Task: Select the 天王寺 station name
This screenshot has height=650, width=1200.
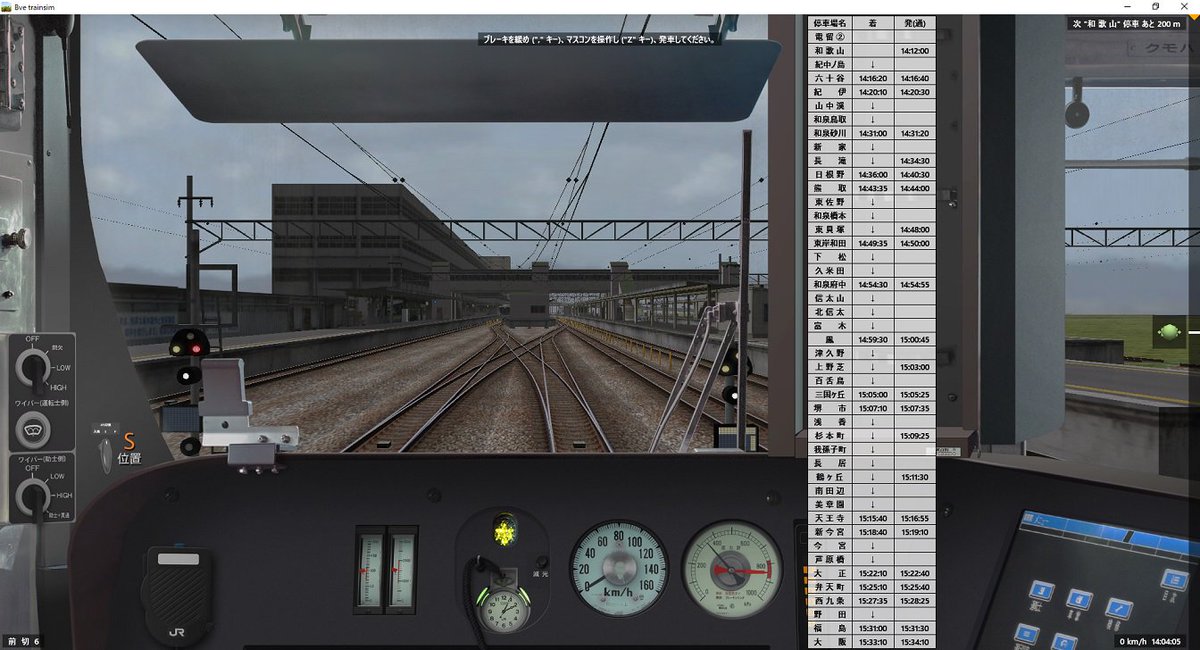Action: [830, 518]
